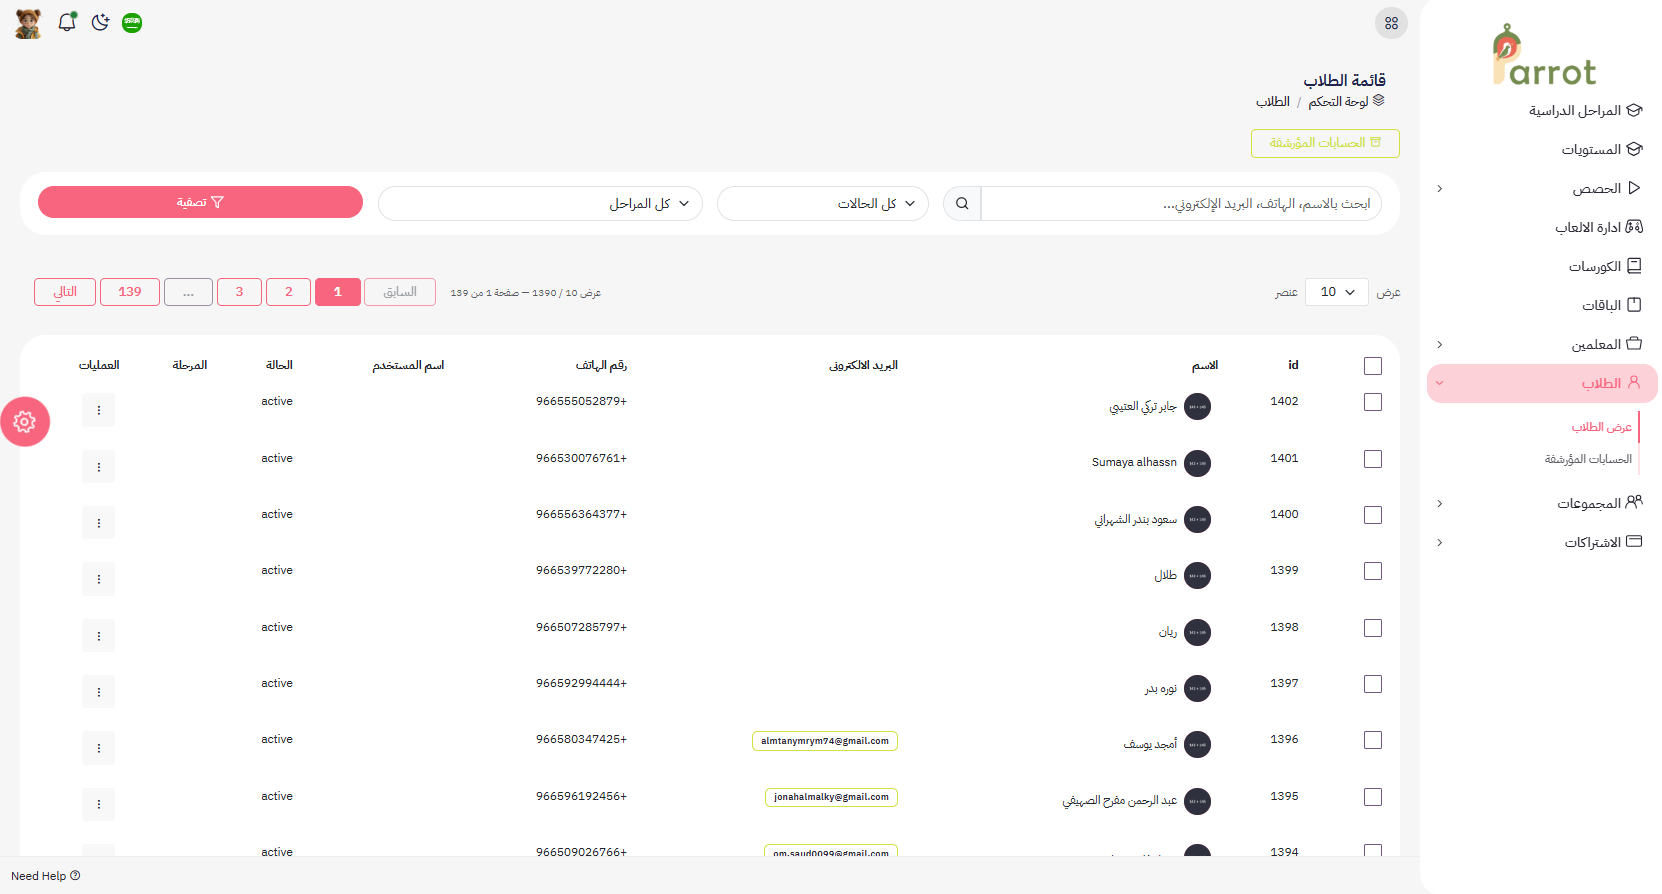Click the search magnifier icon
This screenshot has width=1662, height=894.
pos(962,203)
